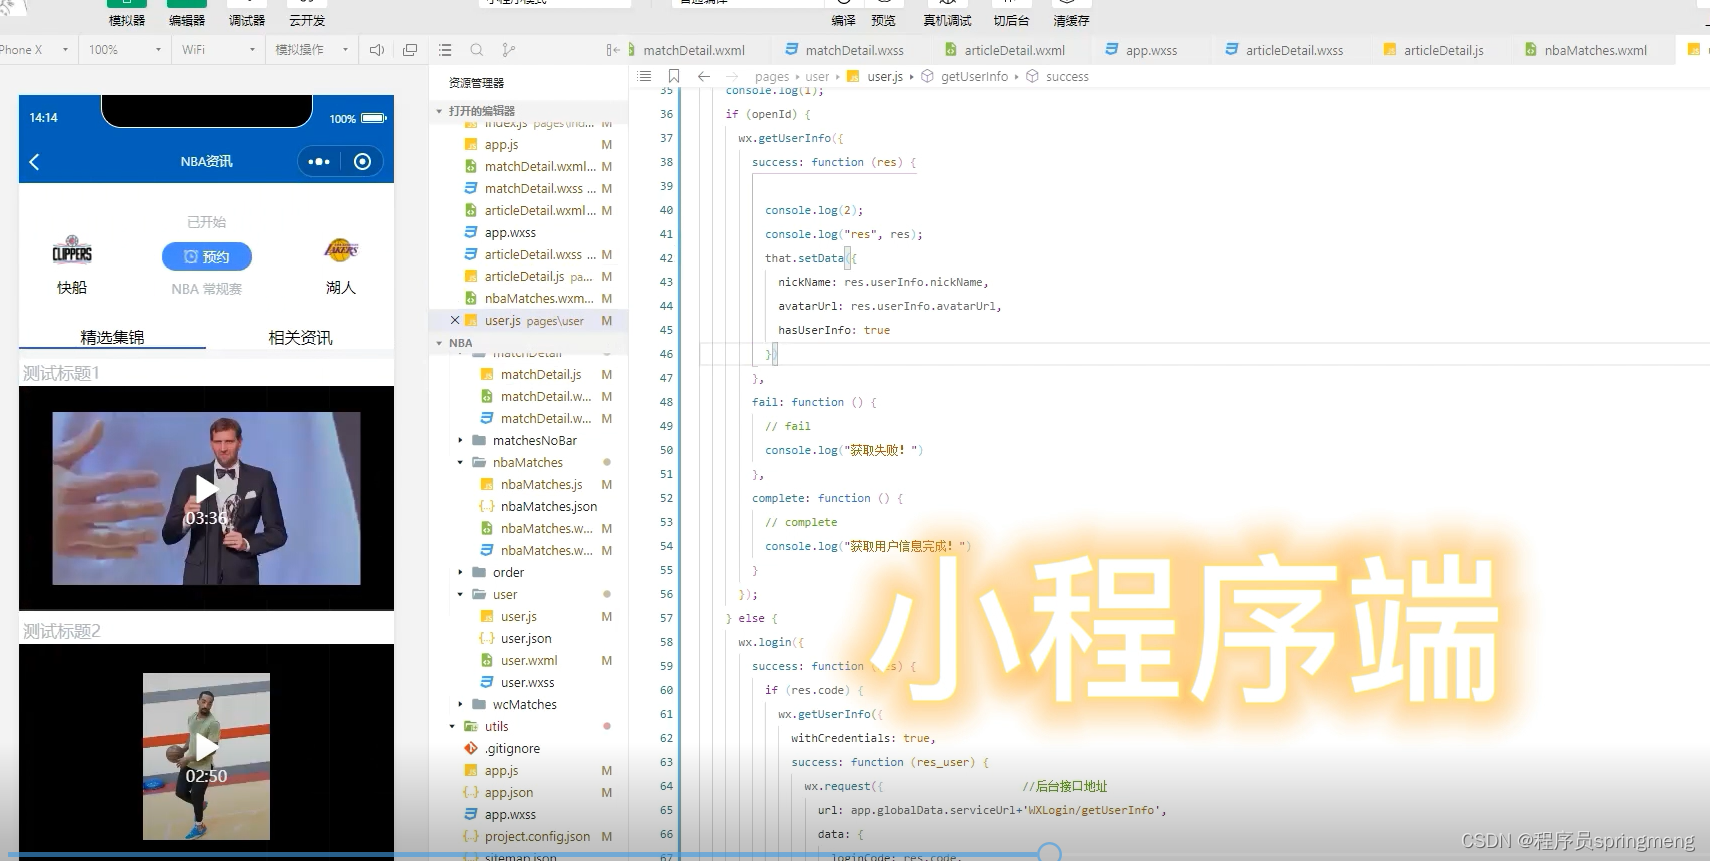
Task: Go back with the editor arrow
Action: click(x=704, y=76)
